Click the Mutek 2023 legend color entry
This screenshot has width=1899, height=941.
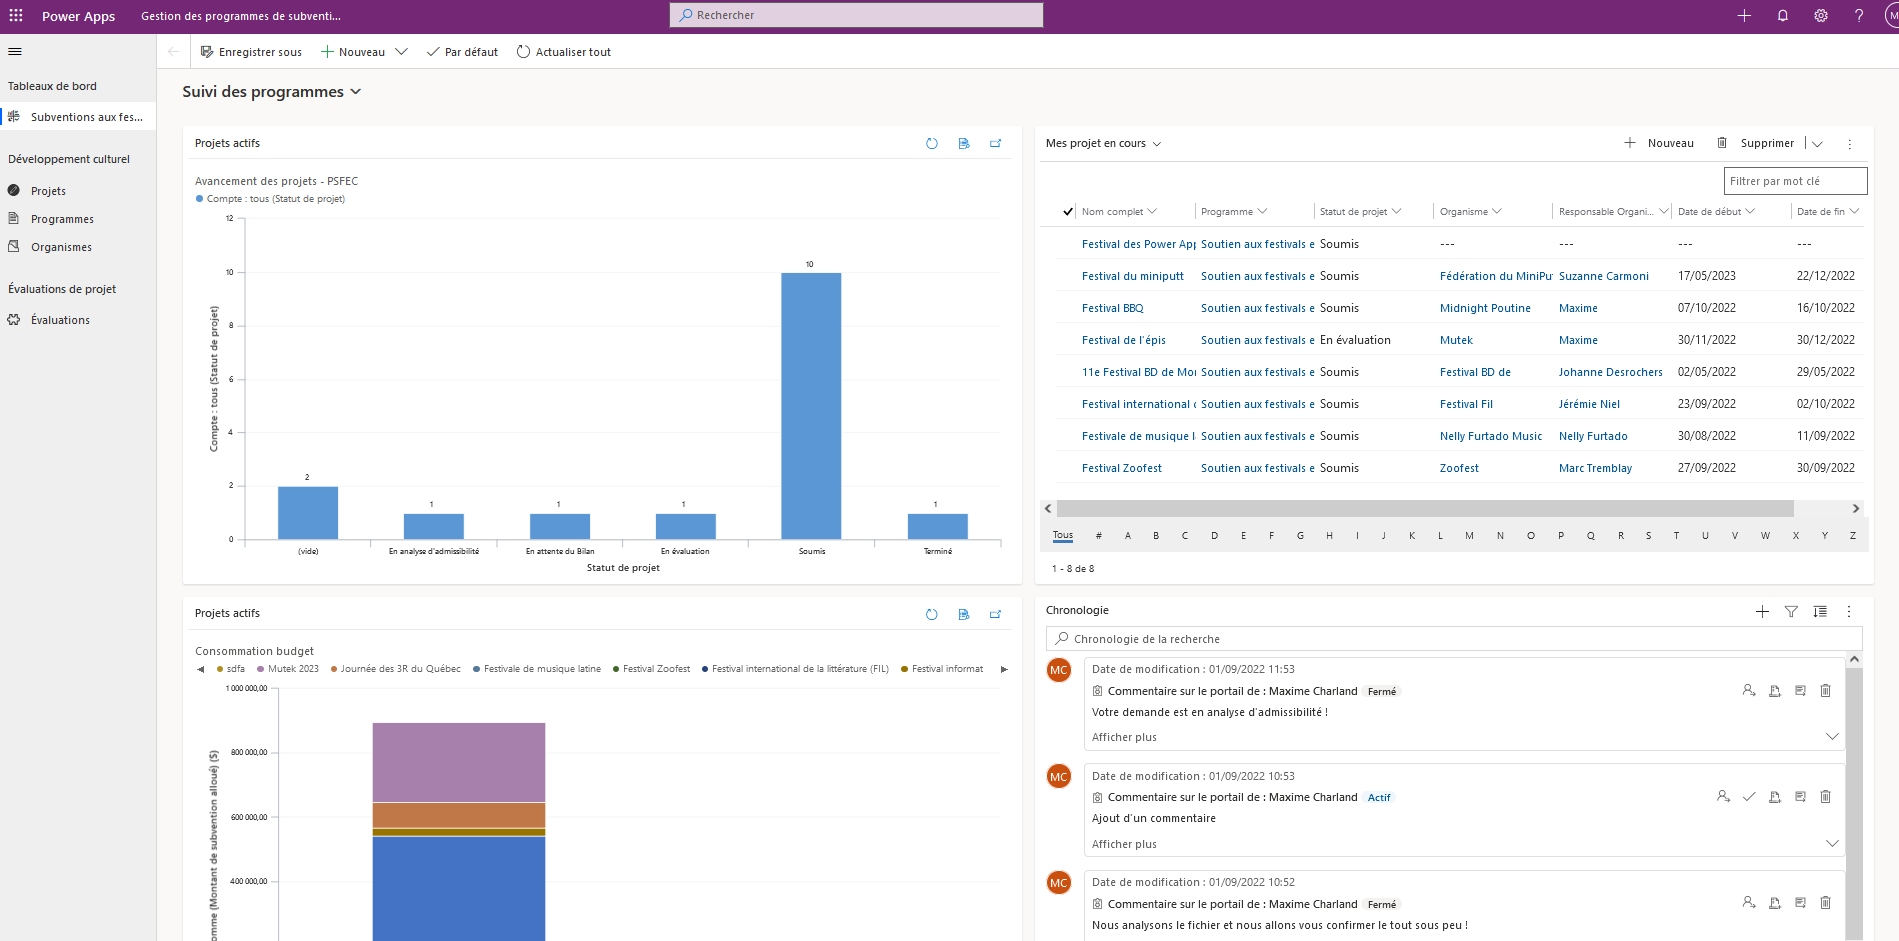(288, 669)
